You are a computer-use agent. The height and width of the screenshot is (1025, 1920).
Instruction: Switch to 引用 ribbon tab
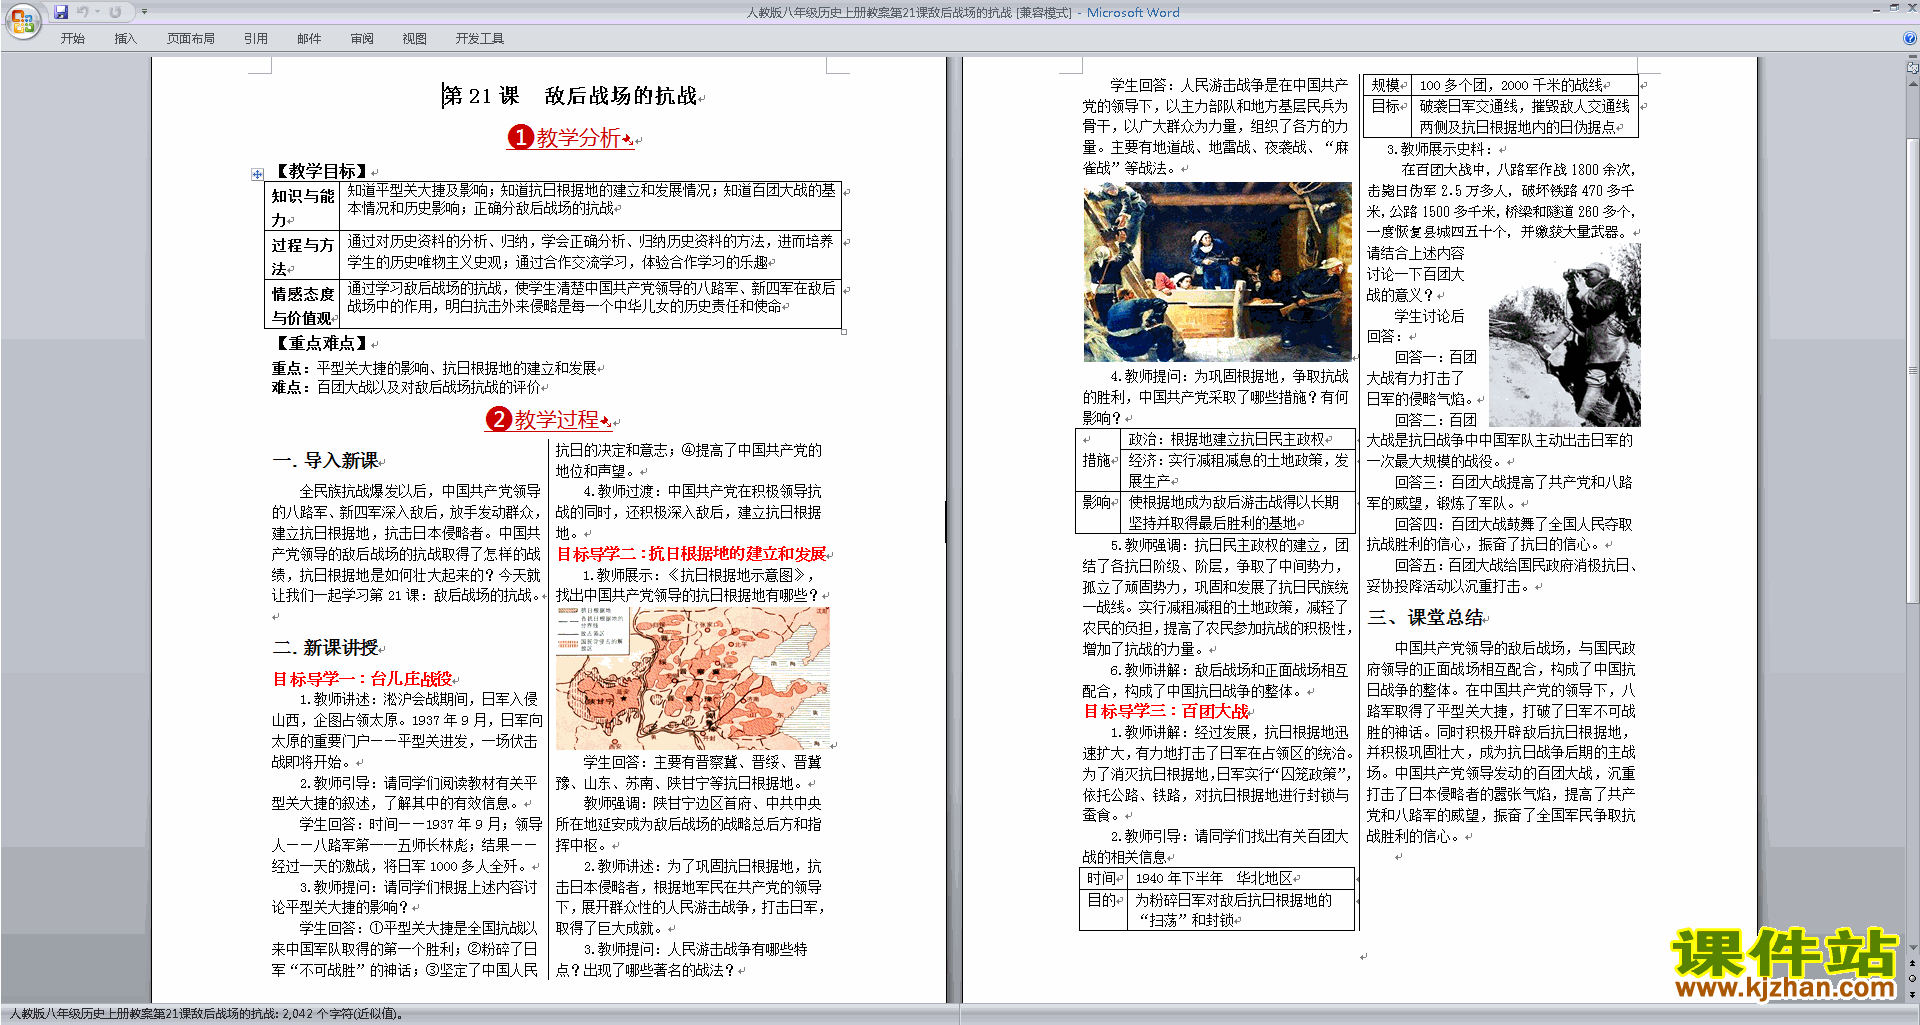[256, 39]
